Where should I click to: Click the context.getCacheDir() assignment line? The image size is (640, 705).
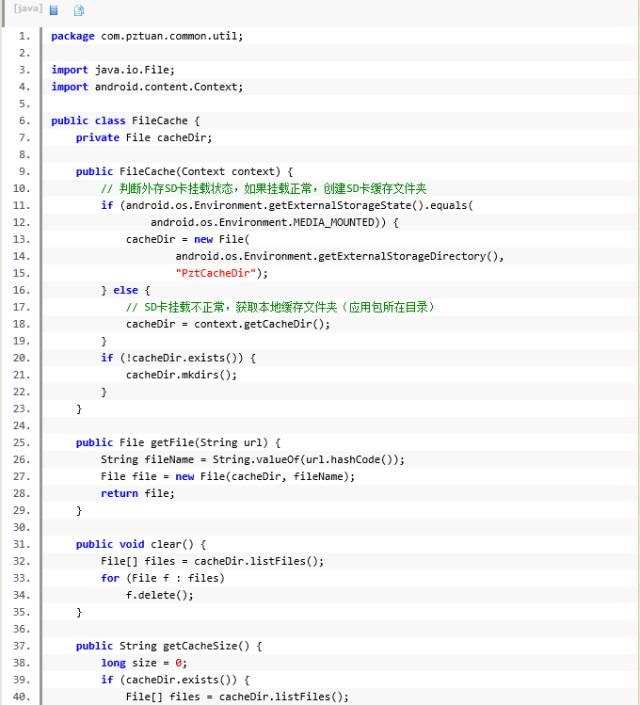point(227,324)
